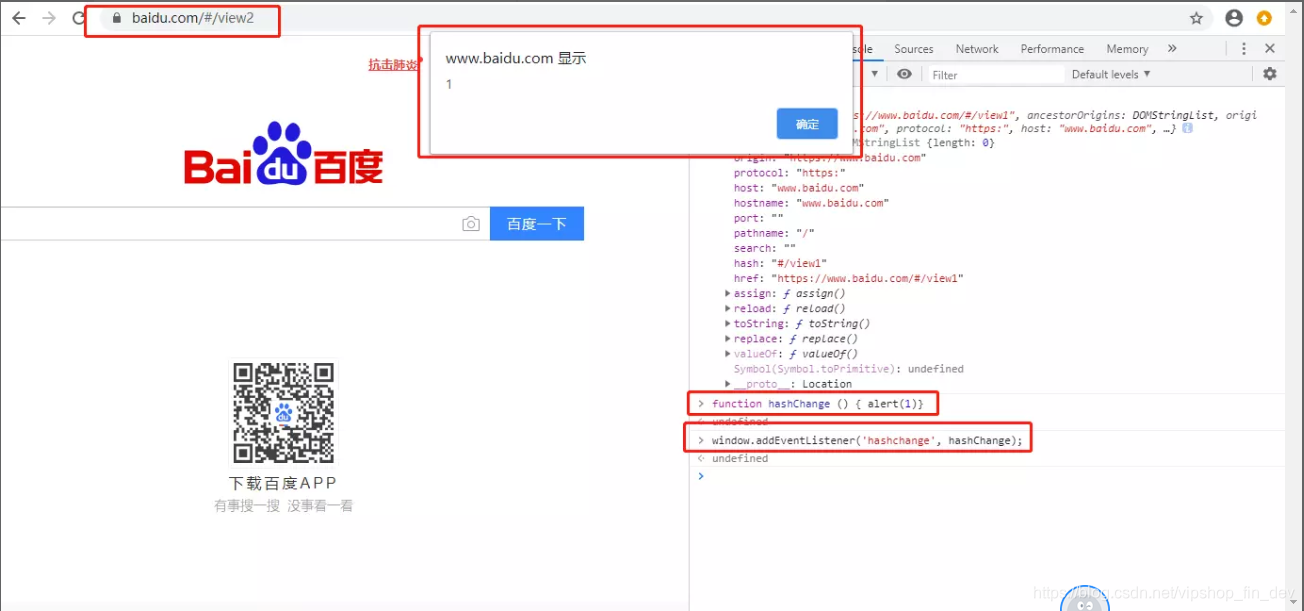Image resolution: width=1304 pixels, height=611 pixels.
Task: Click the address bar URL
Action: click(193, 18)
